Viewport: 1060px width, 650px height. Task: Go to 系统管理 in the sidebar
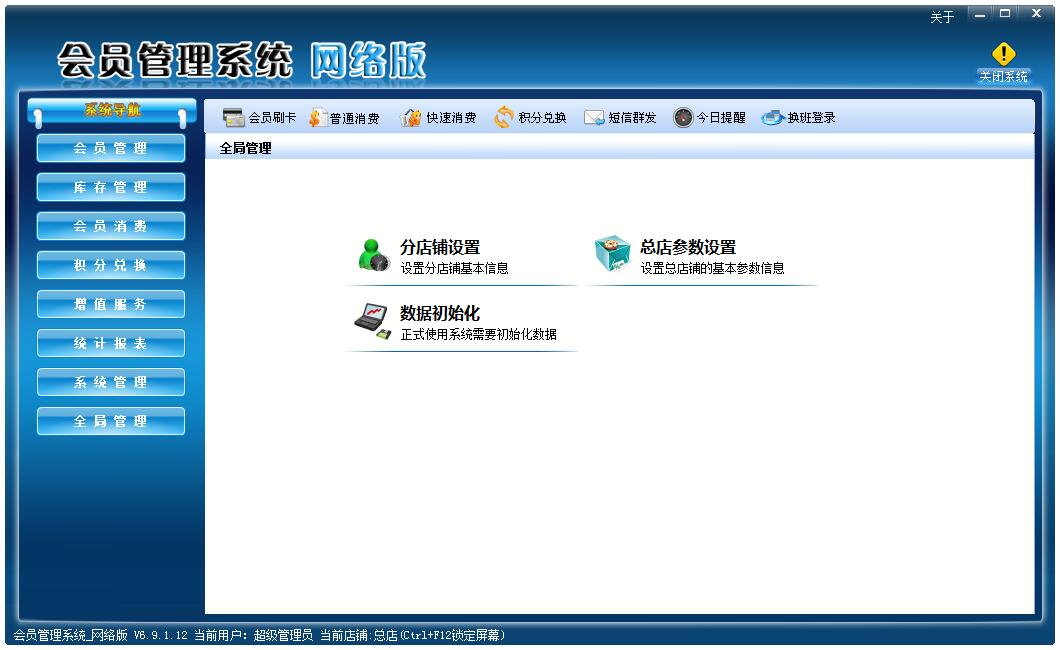(x=111, y=382)
